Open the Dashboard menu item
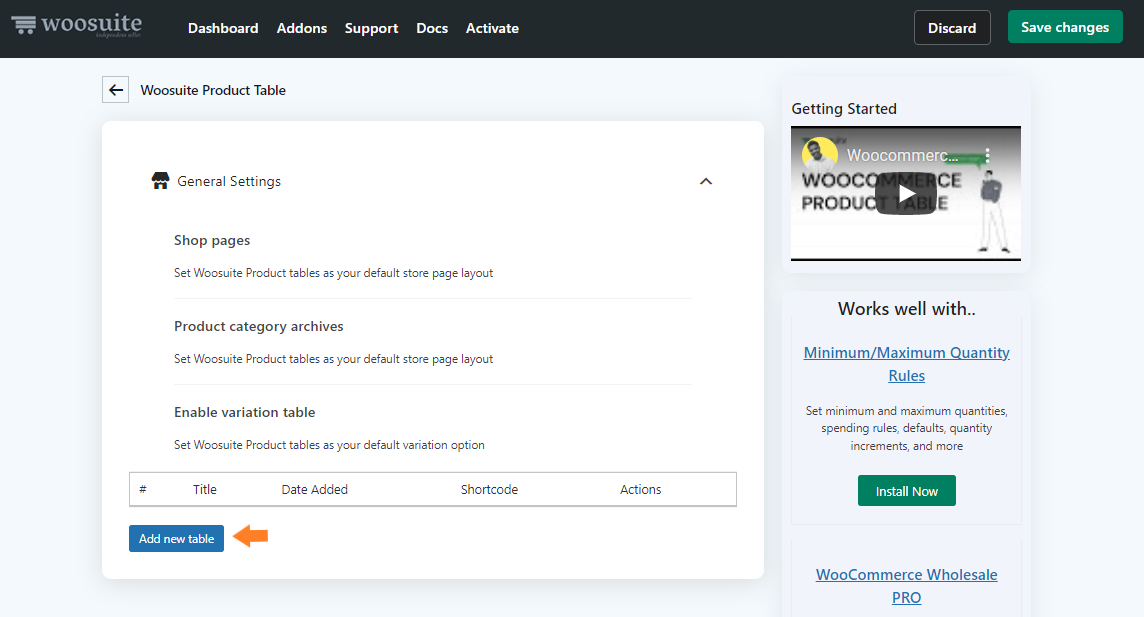 (x=223, y=28)
